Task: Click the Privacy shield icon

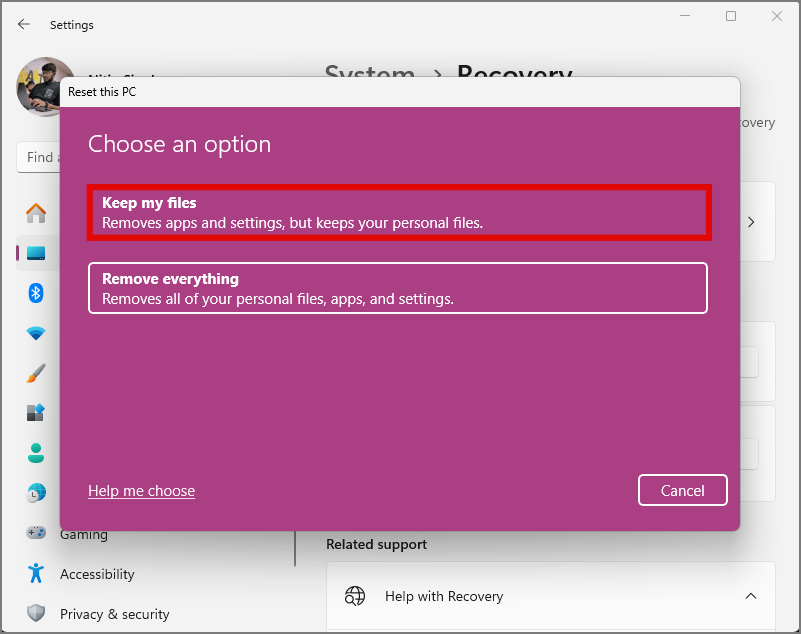Action: coord(36,613)
